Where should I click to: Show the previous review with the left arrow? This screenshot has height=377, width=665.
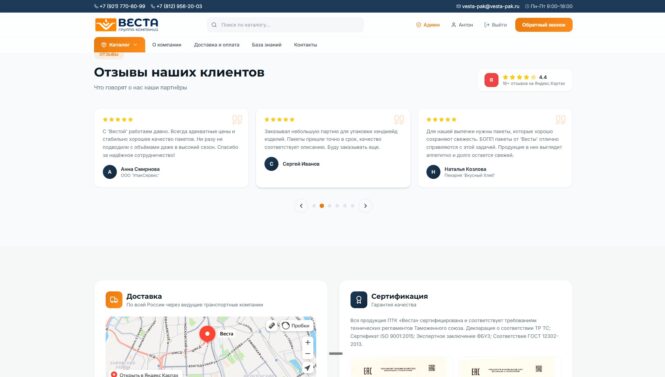(301, 206)
